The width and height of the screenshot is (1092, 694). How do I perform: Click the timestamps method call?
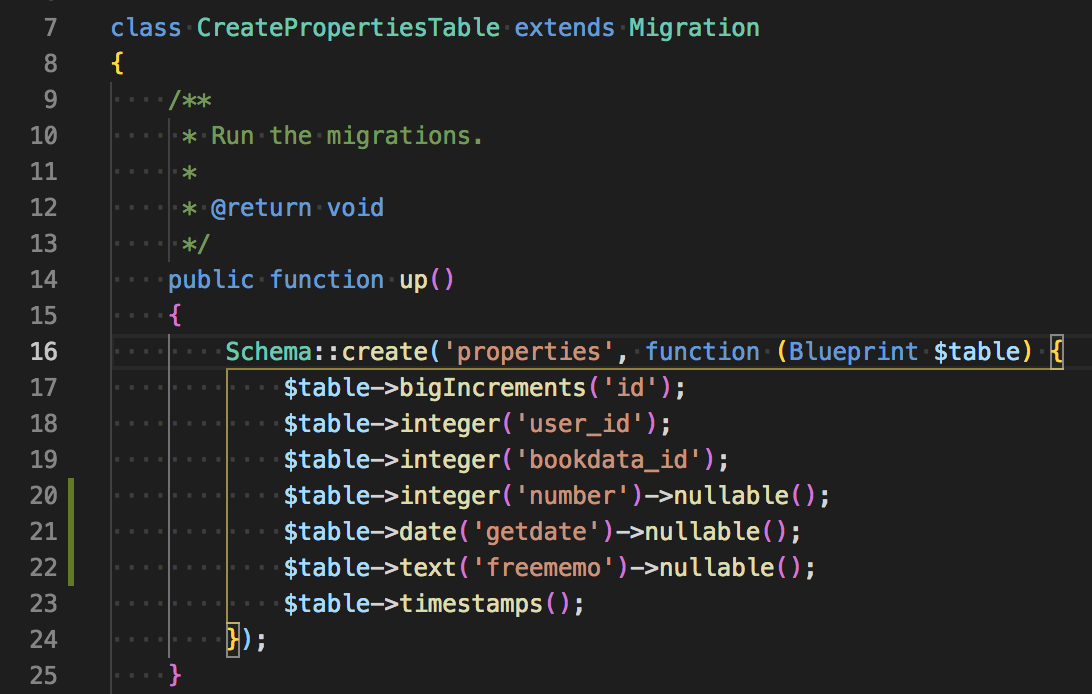coord(471,604)
